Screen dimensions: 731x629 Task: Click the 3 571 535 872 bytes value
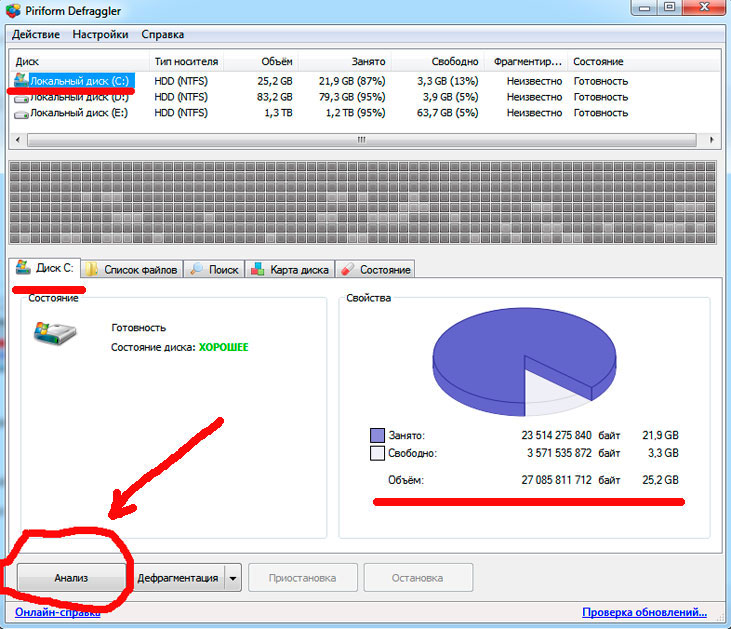(559, 453)
